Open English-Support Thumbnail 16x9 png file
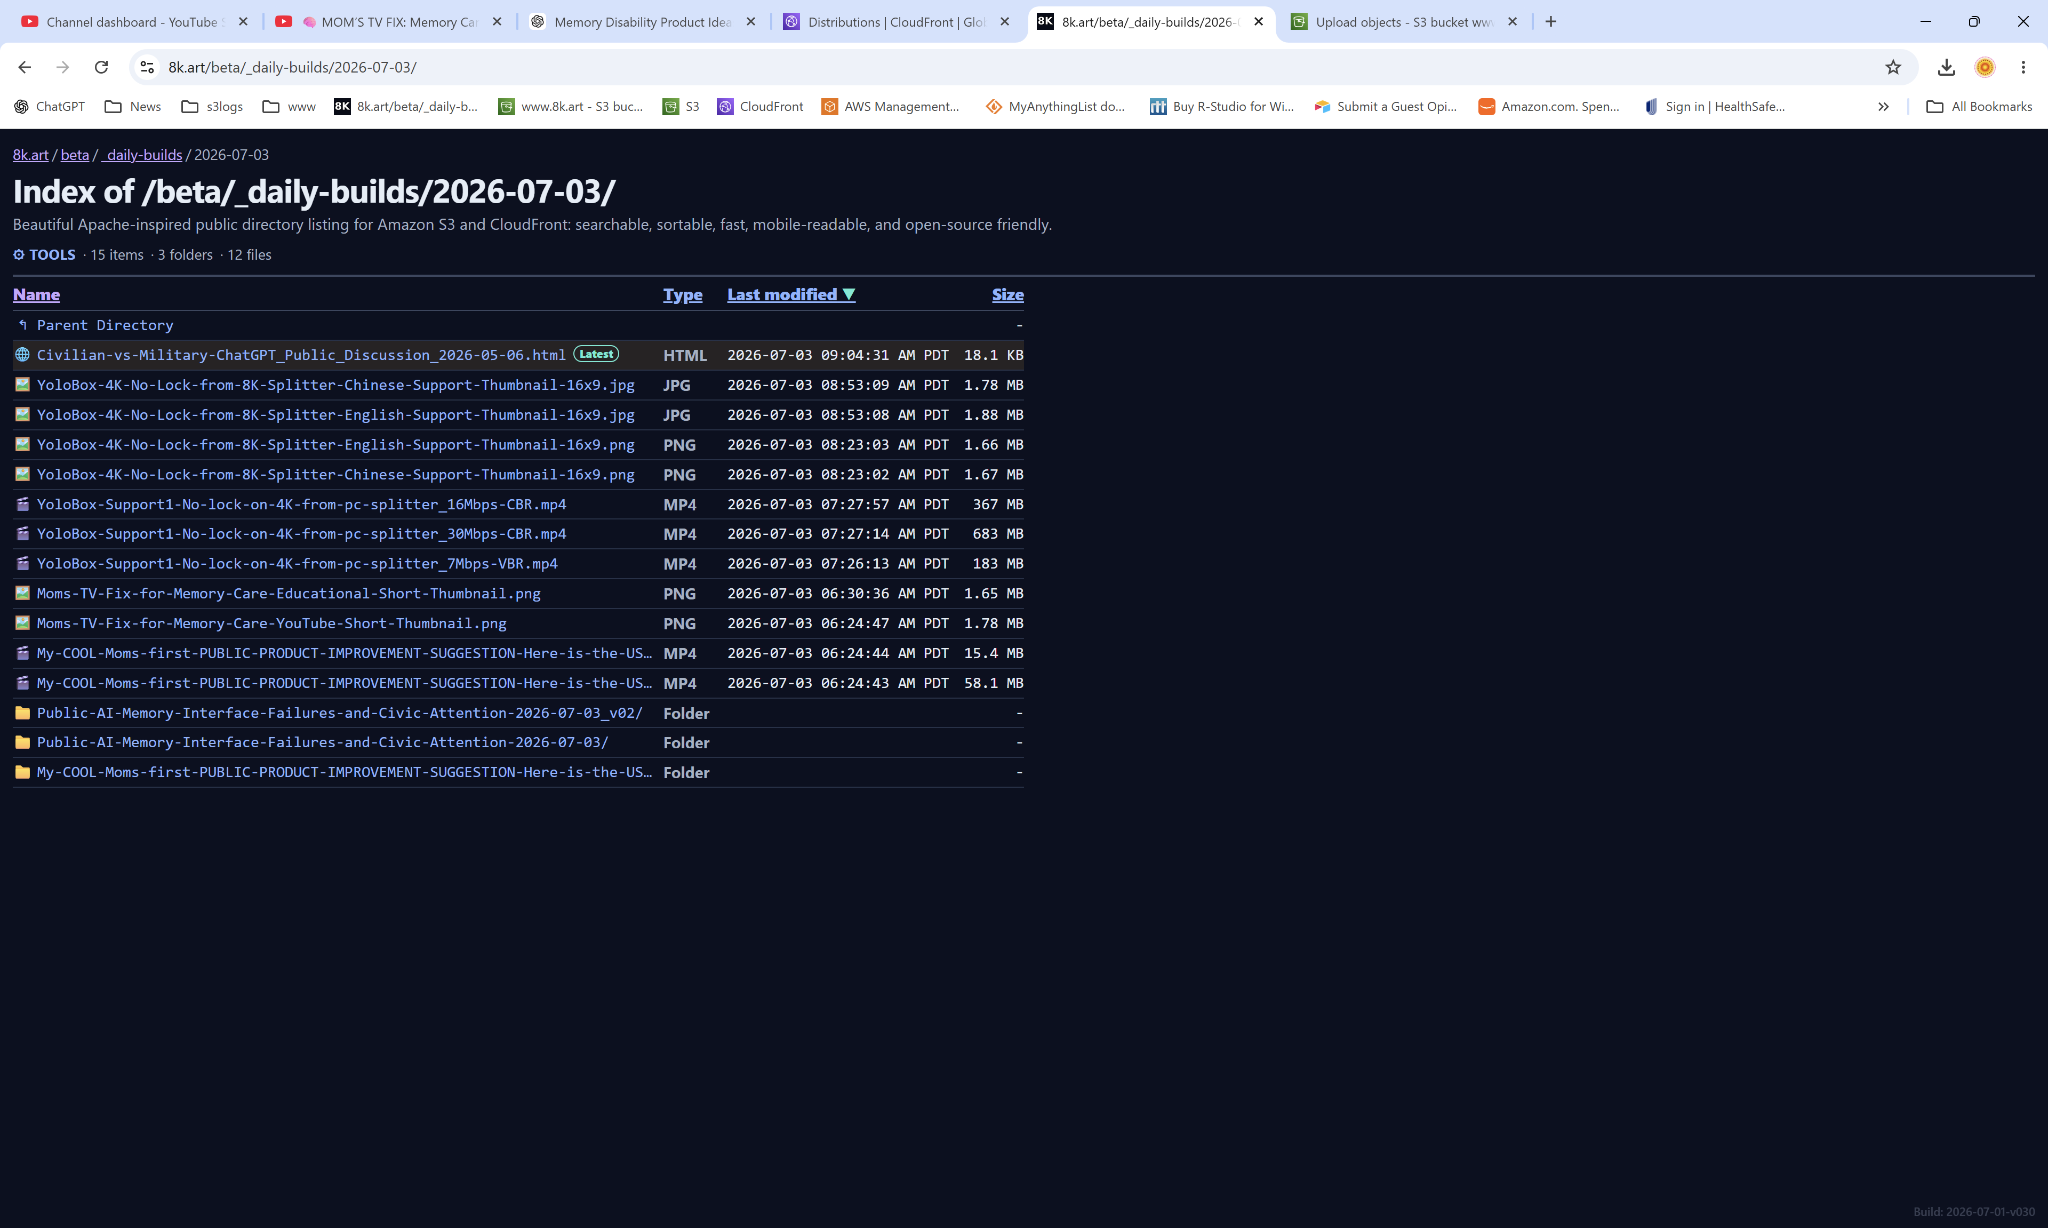The width and height of the screenshot is (2048, 1228). point(336,445)
